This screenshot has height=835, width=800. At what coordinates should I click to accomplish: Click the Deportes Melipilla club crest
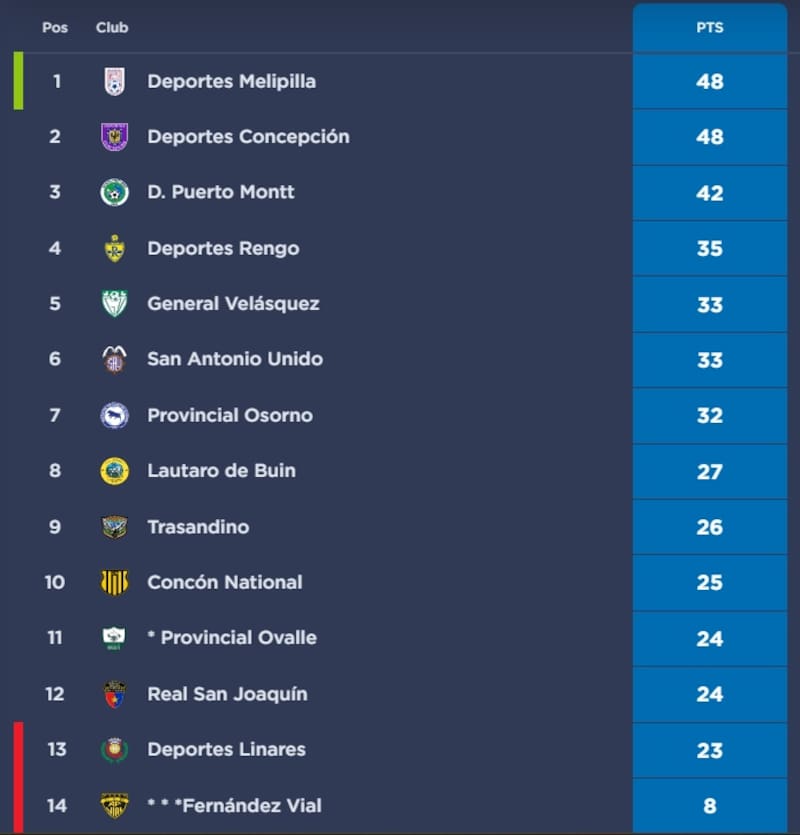115,82
